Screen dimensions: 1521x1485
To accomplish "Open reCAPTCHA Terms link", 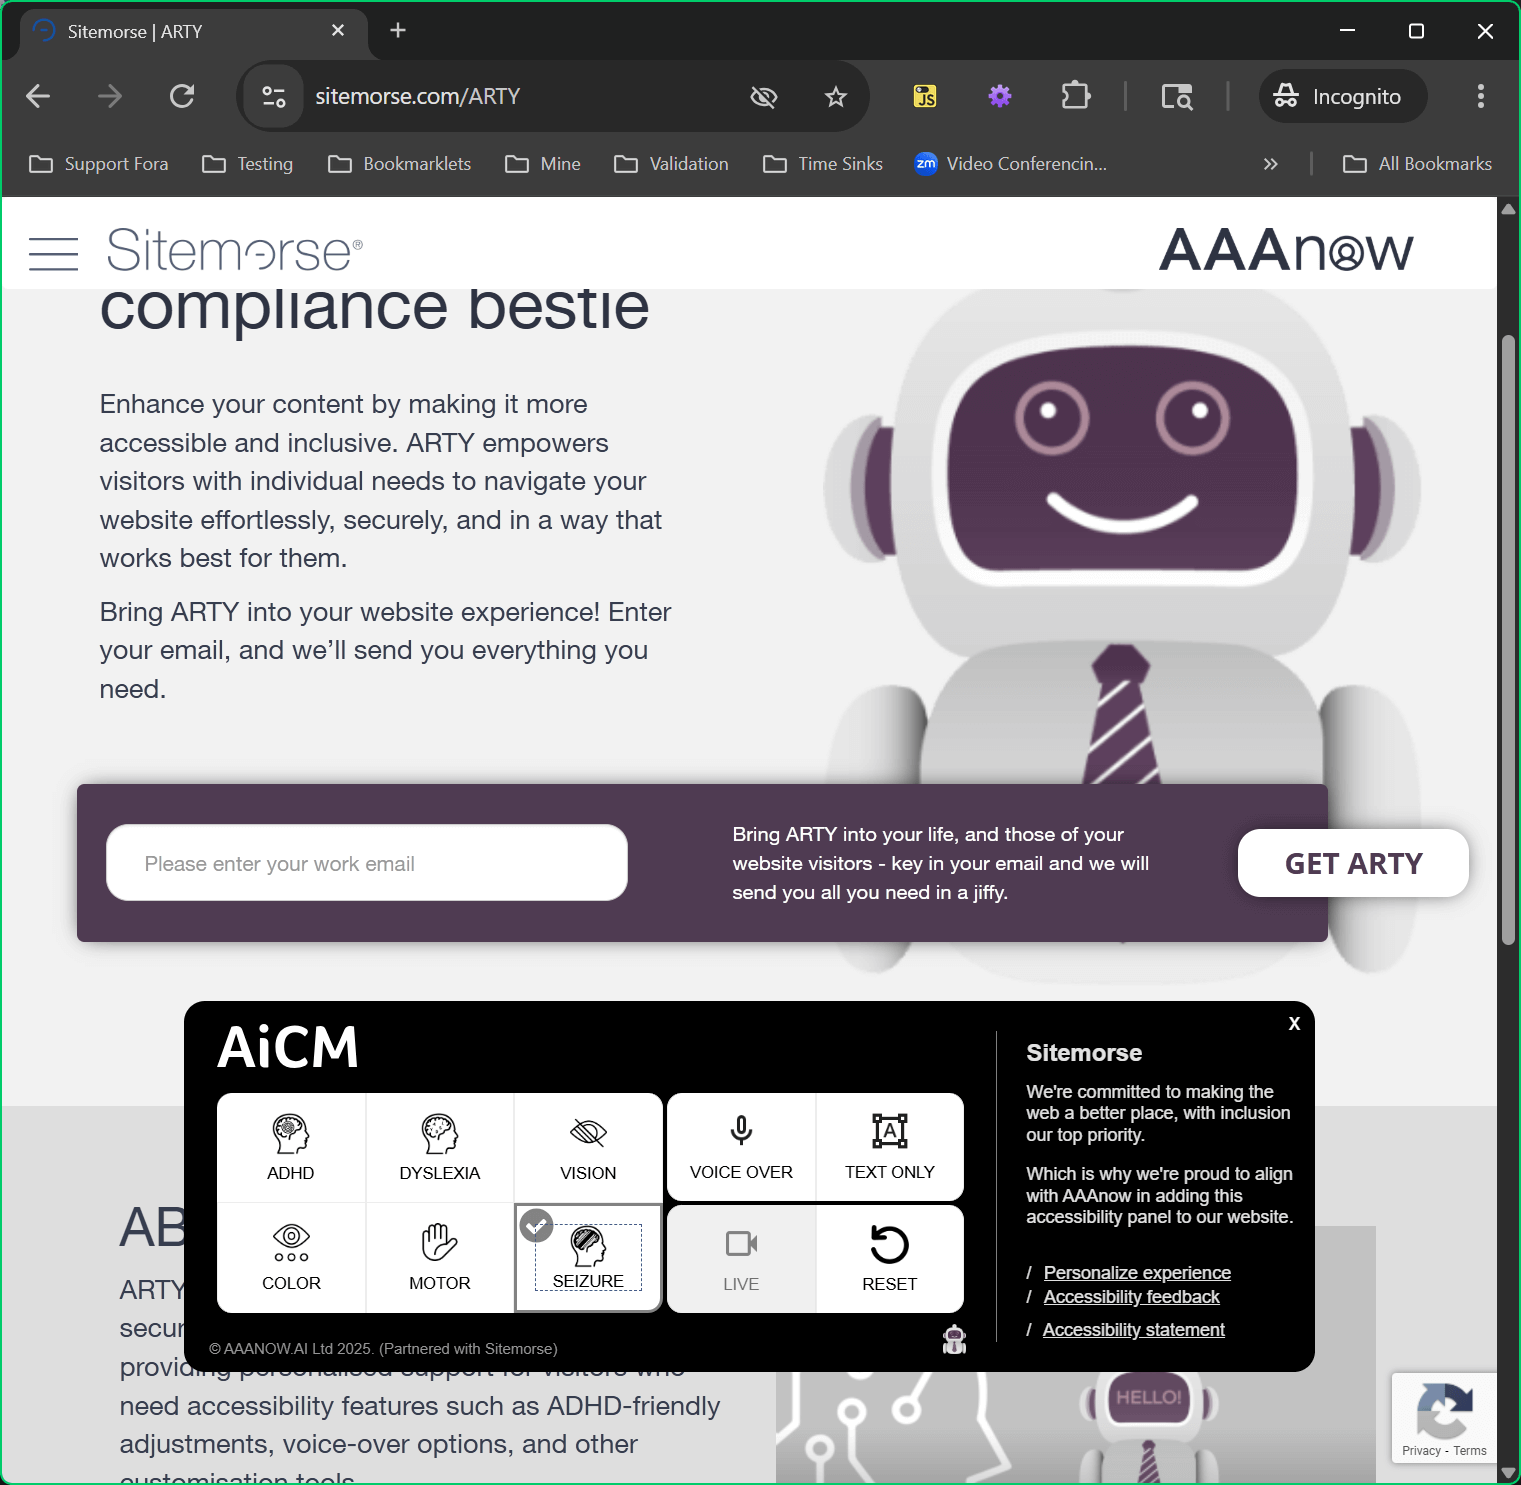I will point(1470,1451).
